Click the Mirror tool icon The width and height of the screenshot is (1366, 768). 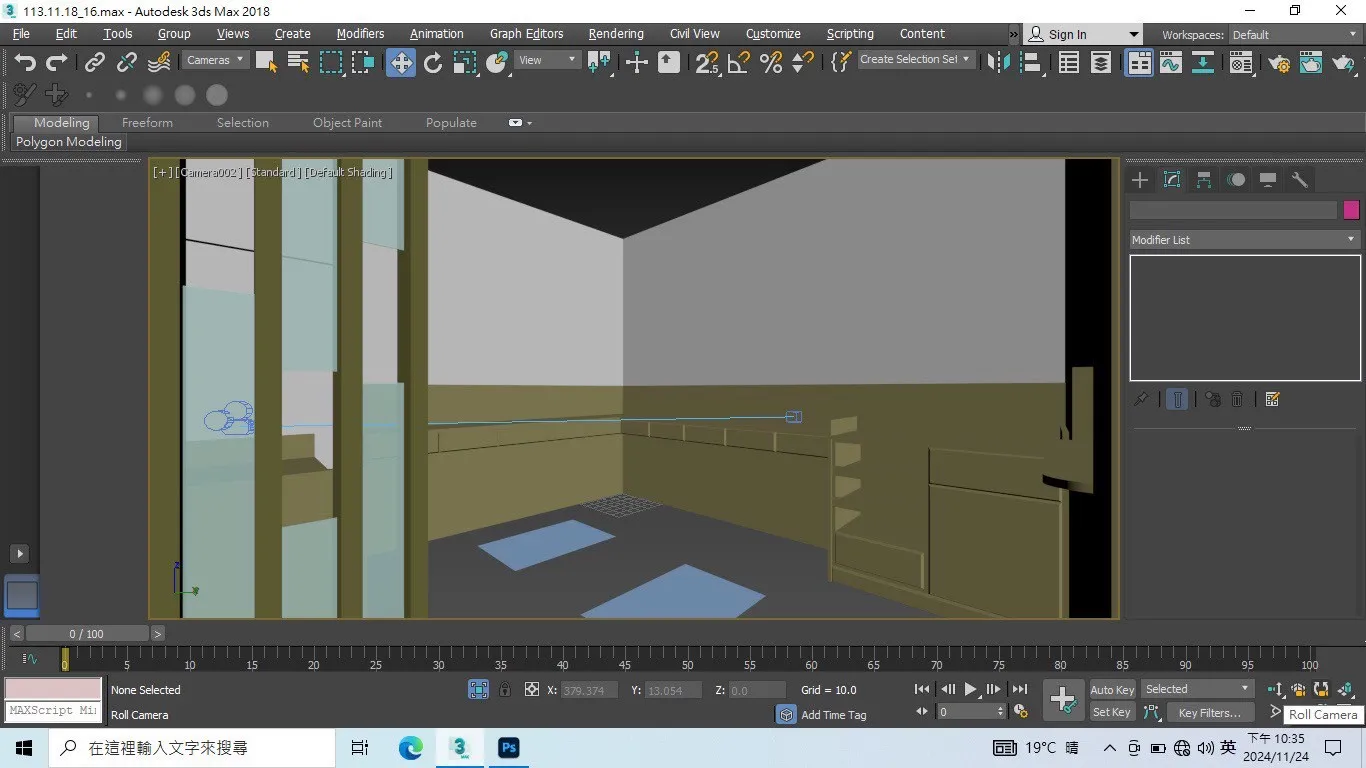click(x=997, y=63)
